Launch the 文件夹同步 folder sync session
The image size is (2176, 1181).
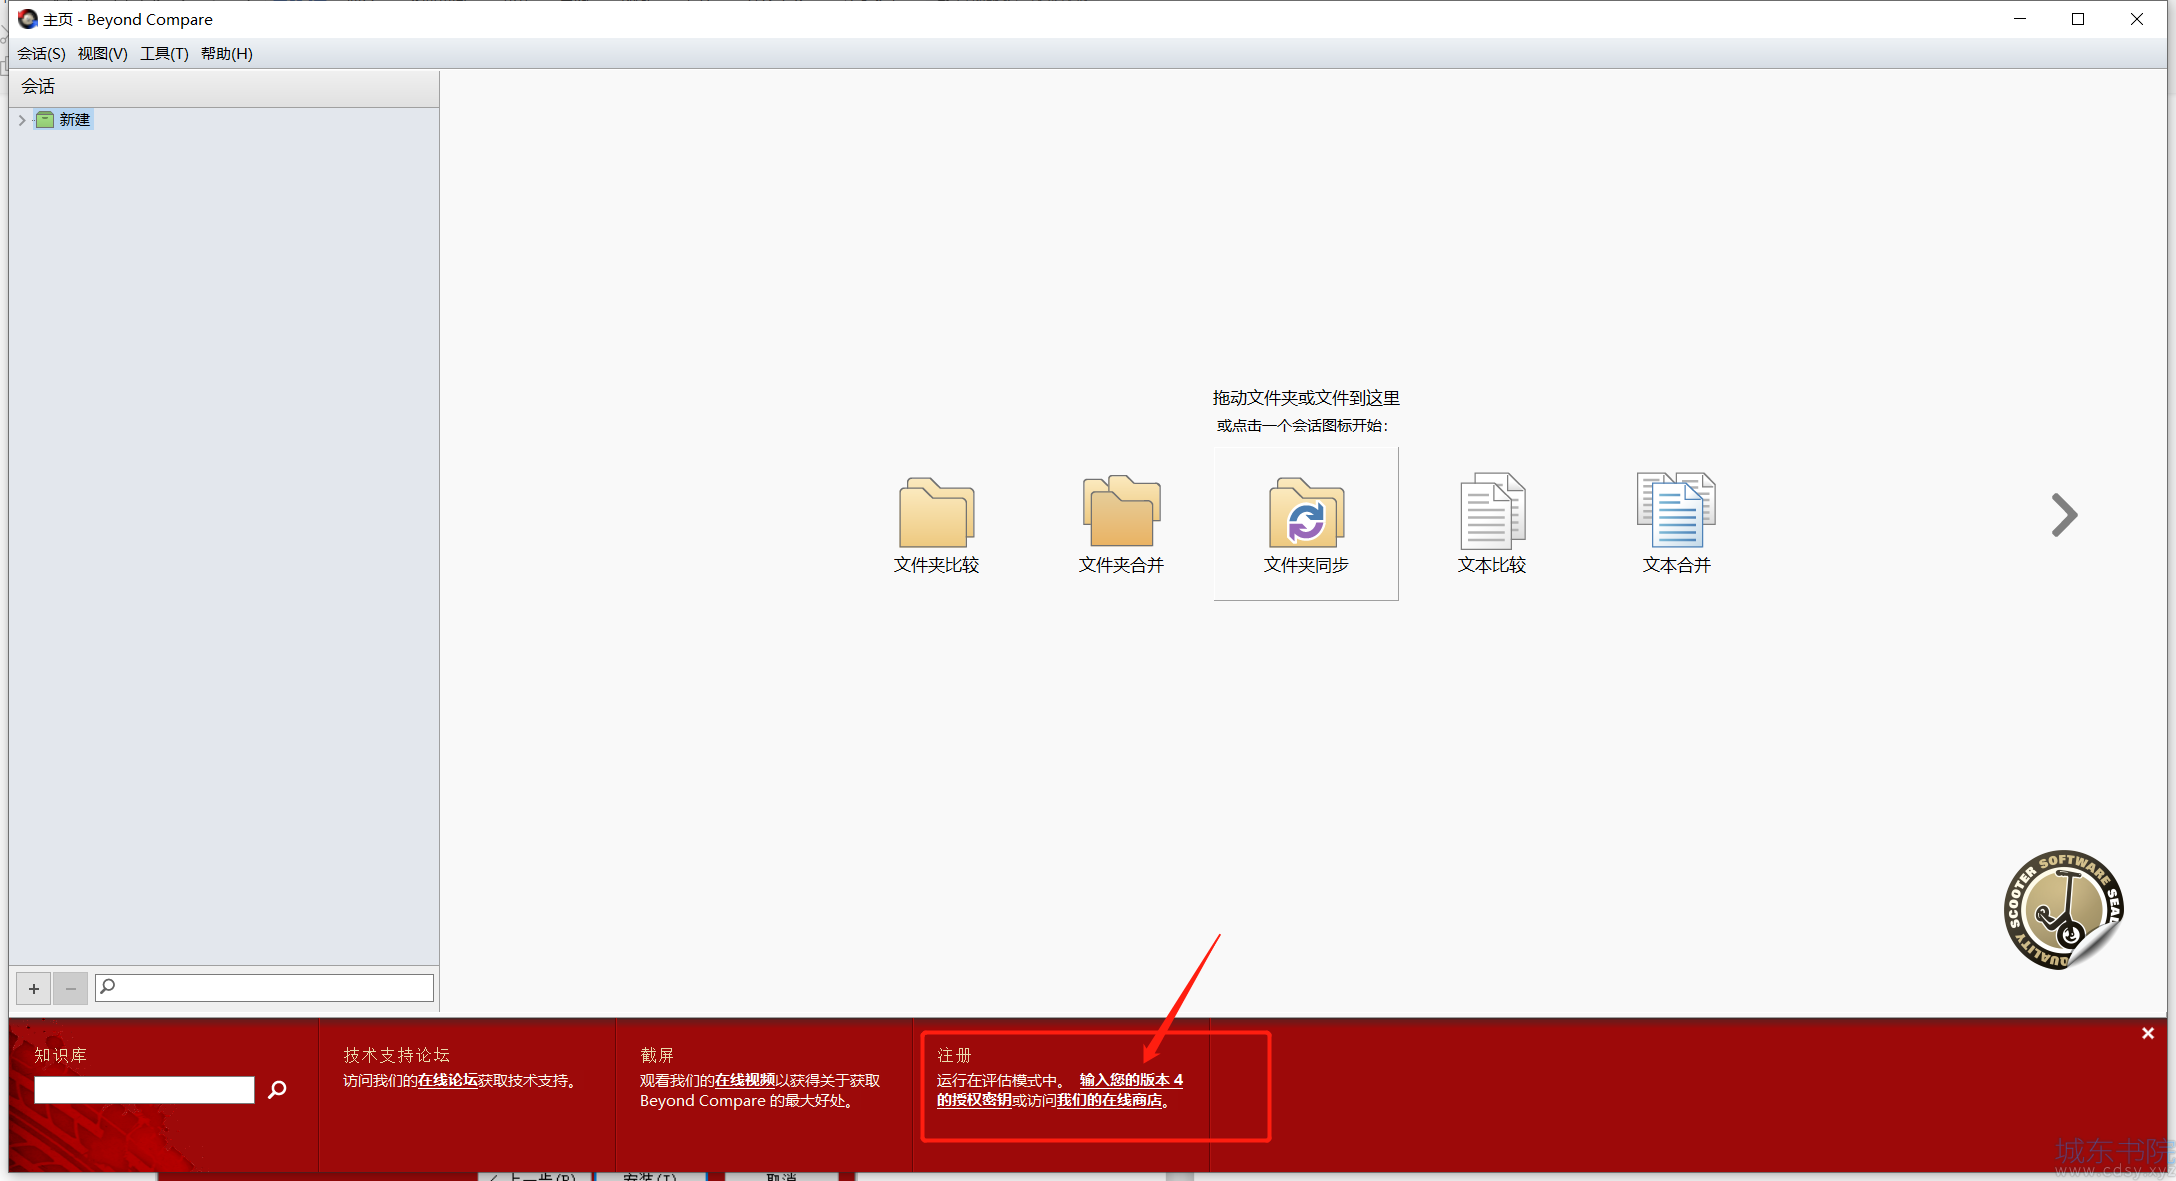click(x=1306, y=525)
